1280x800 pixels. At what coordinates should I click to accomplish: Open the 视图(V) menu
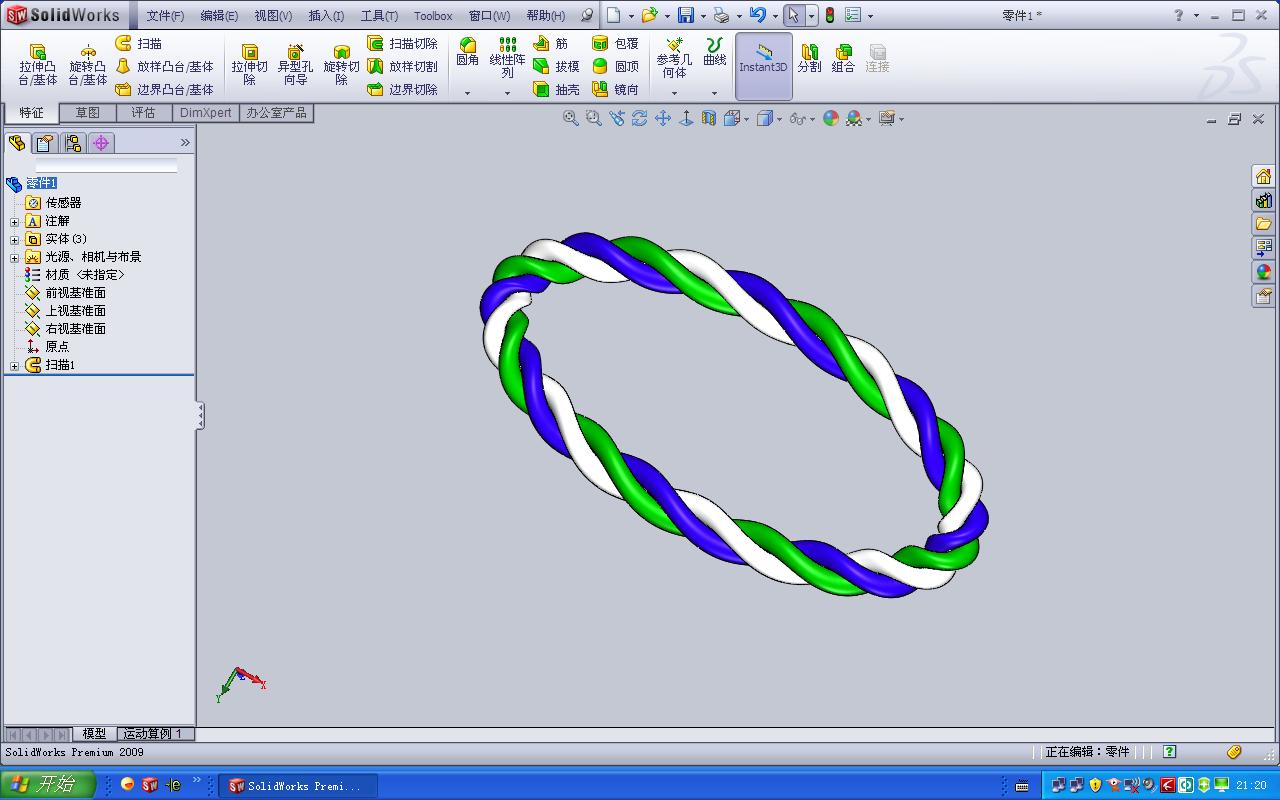coord(273,15)
